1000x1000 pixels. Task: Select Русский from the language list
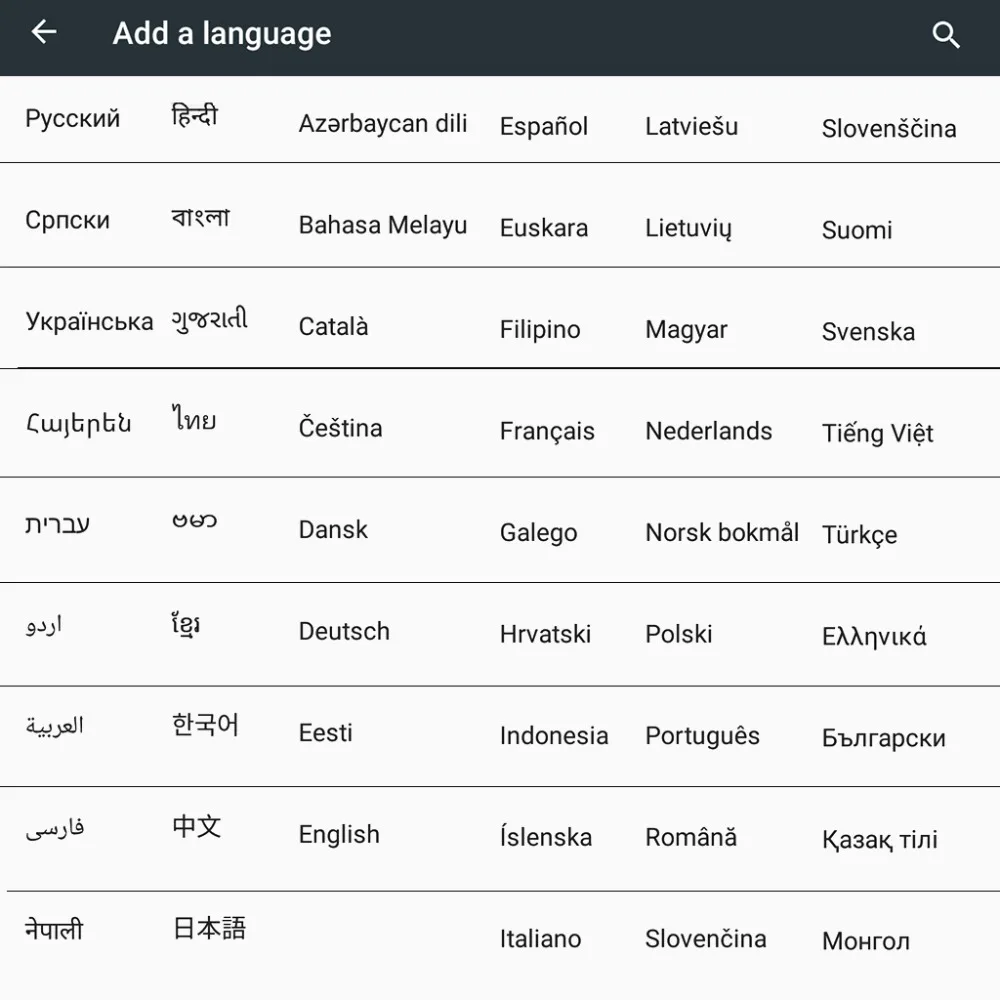coord(72,119)
